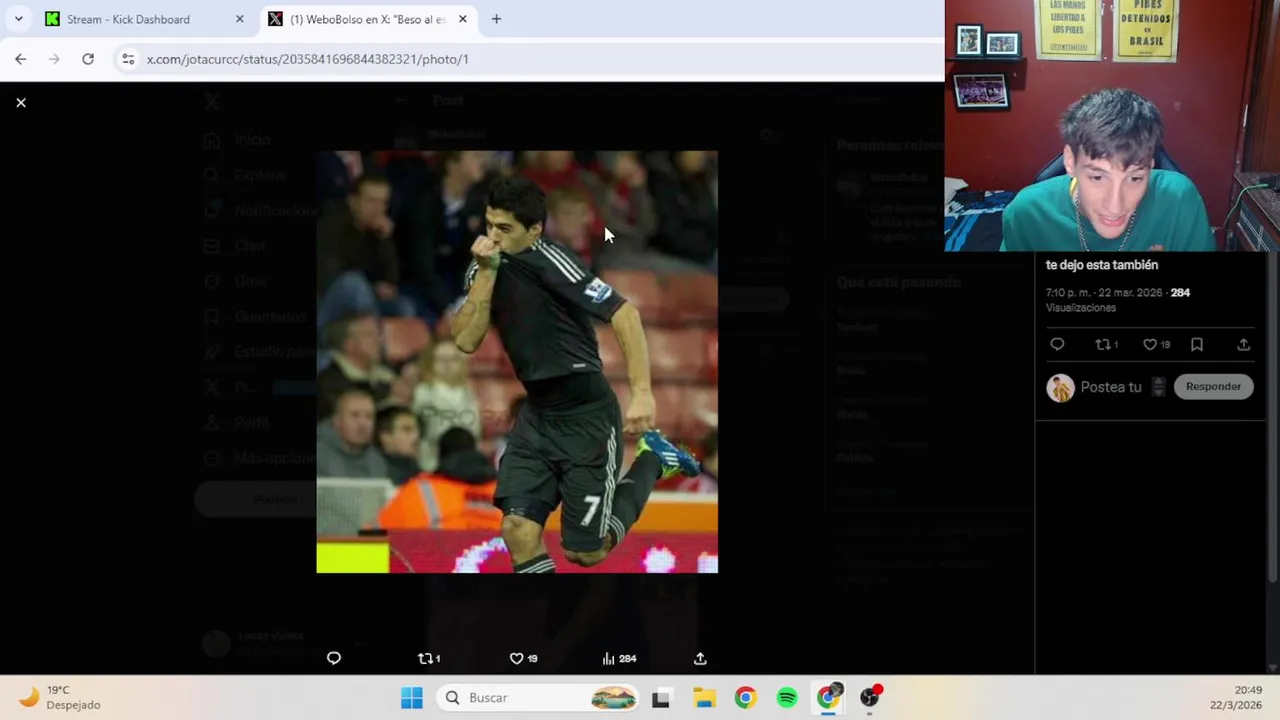The height and width of the screenshot is (720, 1280).
Task: Open the tab search dropdown arrow
Action: click(18, 19)
